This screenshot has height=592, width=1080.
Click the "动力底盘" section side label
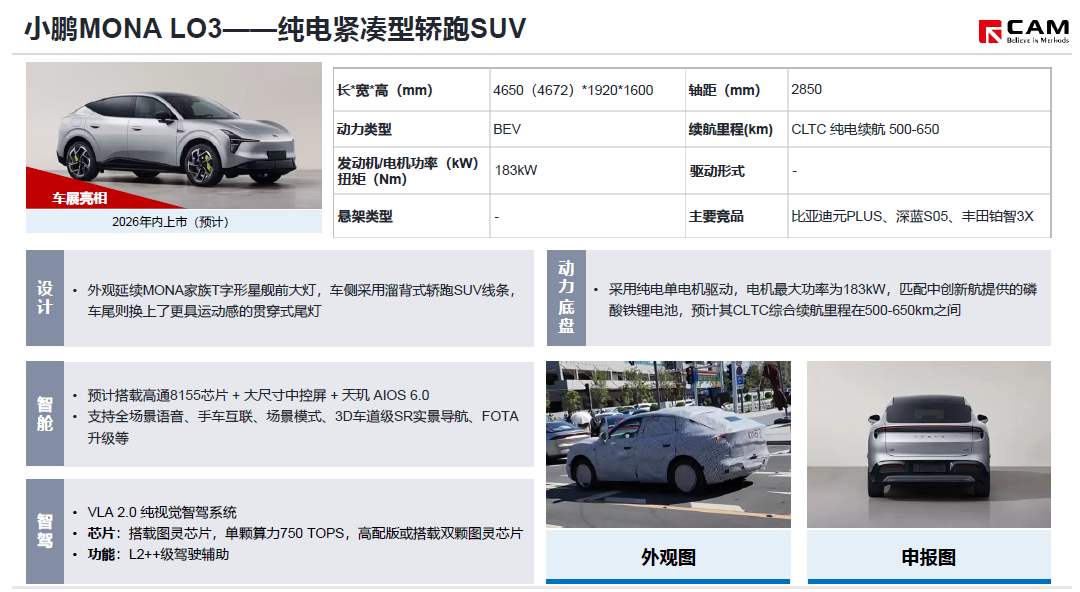pos(566,298)
